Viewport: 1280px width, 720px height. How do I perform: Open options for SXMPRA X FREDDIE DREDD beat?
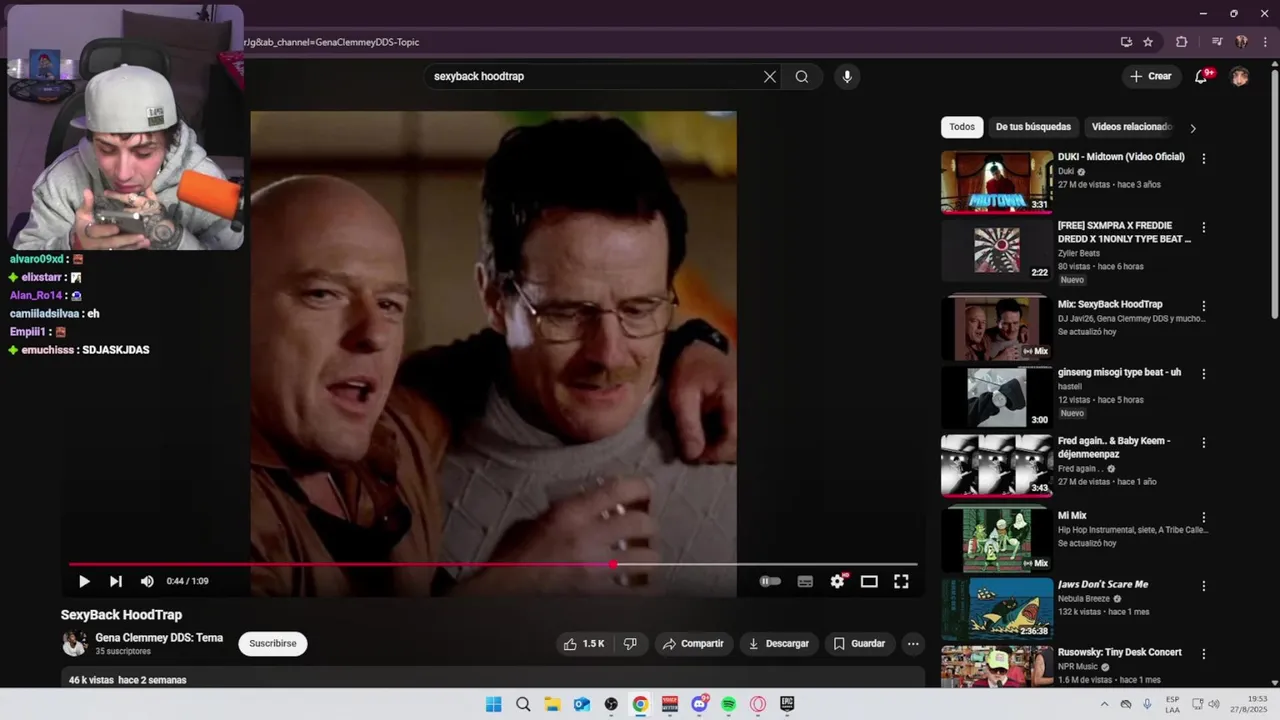pyautogui.click(x=1204, y=228)
